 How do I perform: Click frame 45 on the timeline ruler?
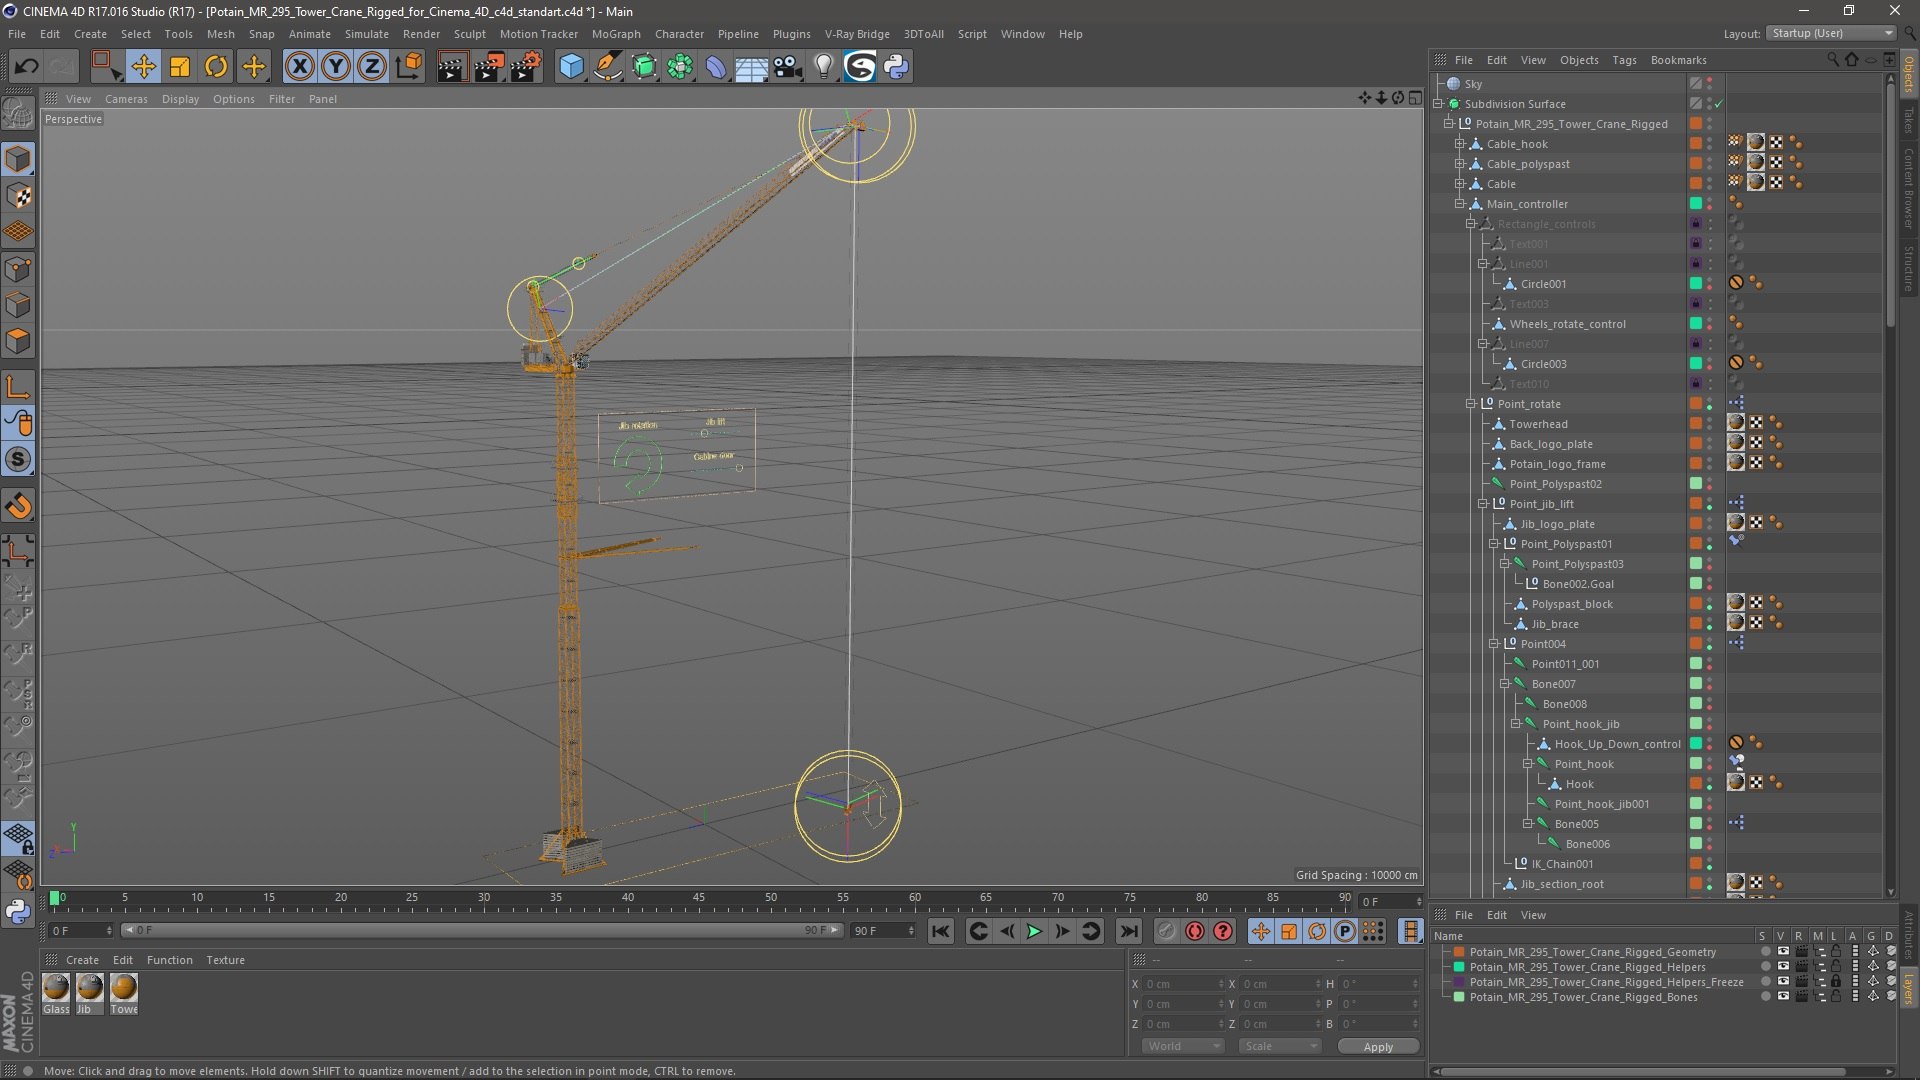point(699,898)
